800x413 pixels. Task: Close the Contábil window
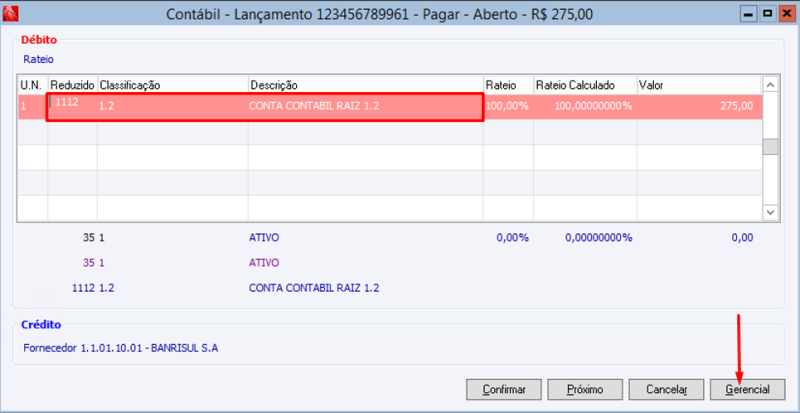click(x=785, y=14)
